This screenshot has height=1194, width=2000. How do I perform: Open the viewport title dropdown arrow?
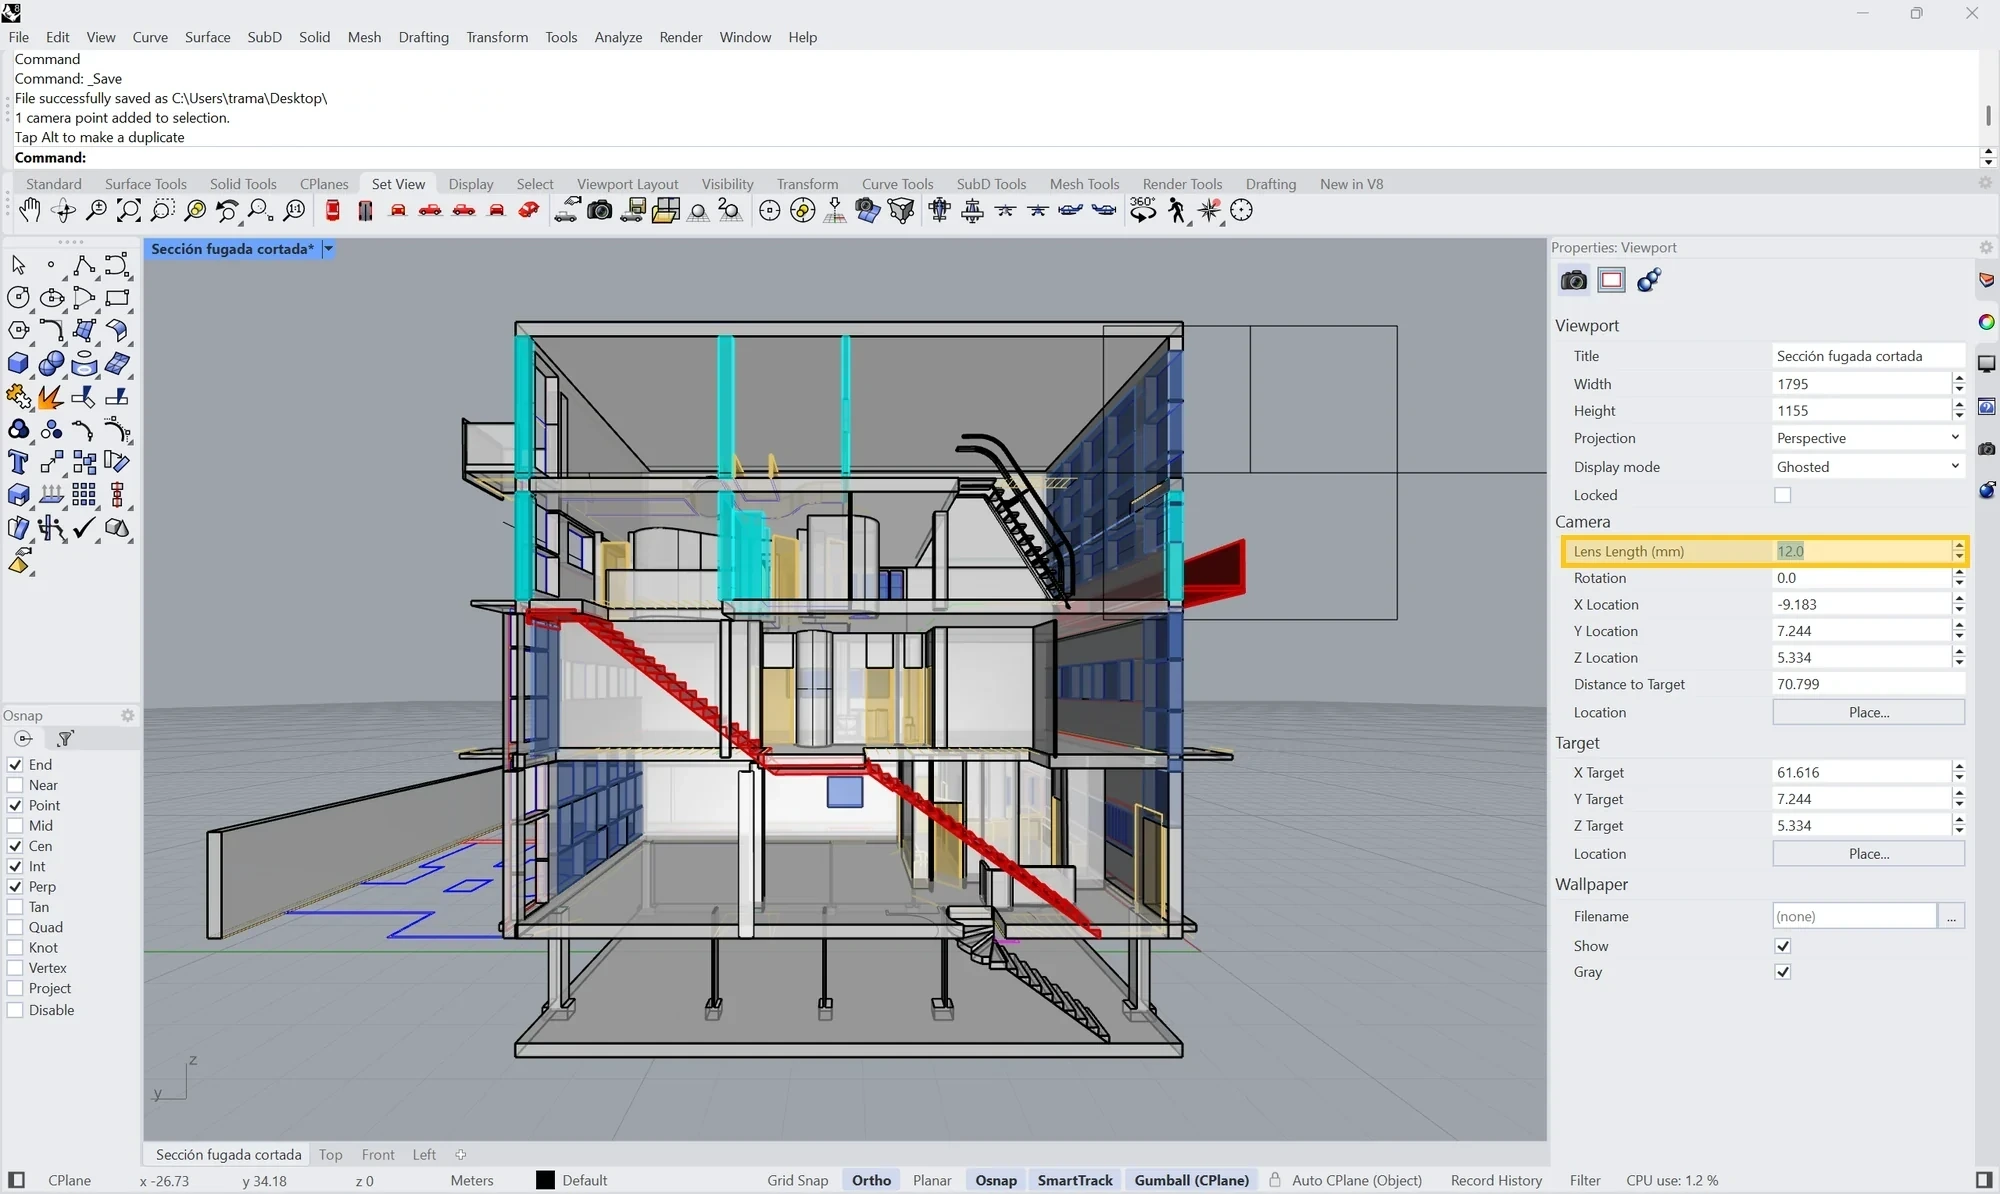328,249
